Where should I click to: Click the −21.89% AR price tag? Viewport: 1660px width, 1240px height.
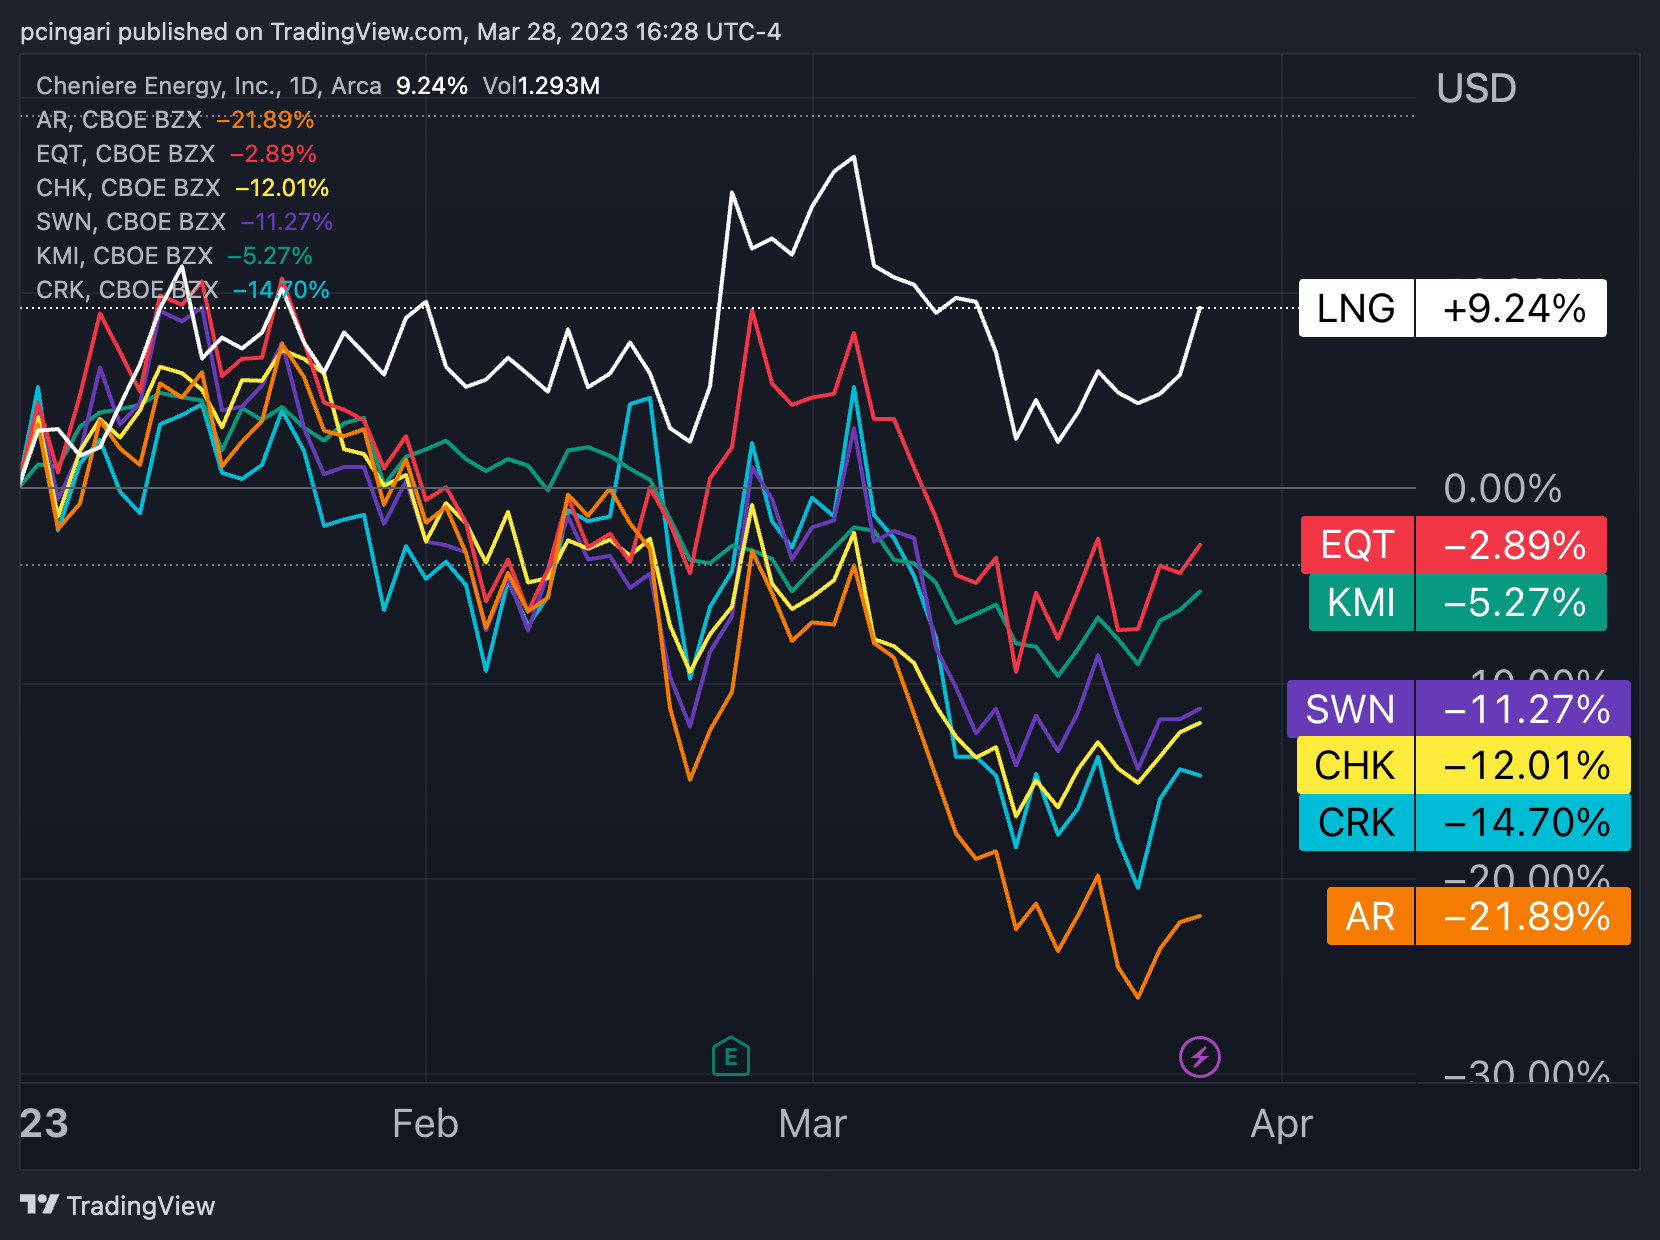pos(1524,916)
